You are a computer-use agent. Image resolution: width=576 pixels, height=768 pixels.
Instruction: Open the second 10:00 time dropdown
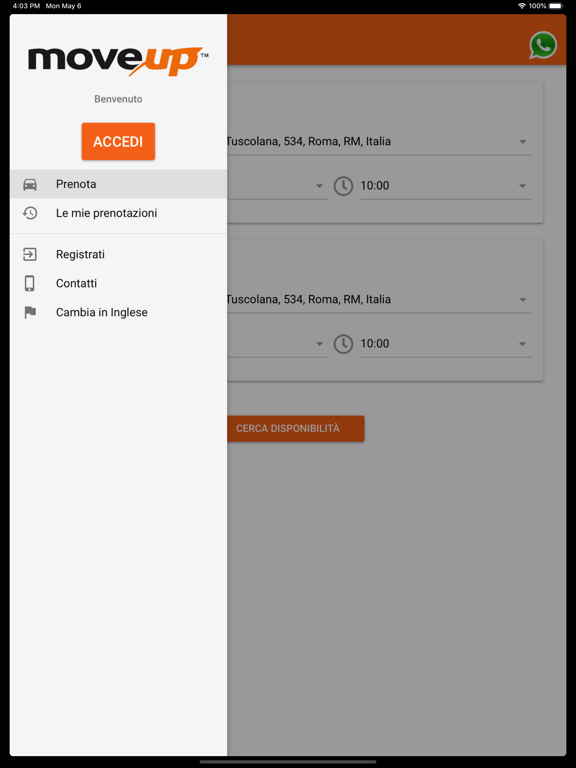(x=446, y=344)
